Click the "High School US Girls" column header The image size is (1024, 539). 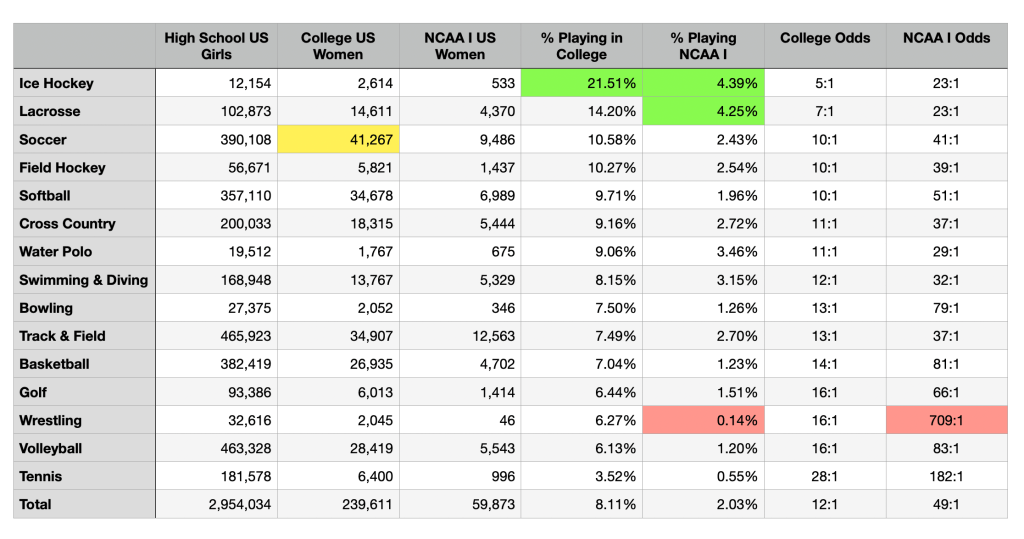(x=216, y=46)
